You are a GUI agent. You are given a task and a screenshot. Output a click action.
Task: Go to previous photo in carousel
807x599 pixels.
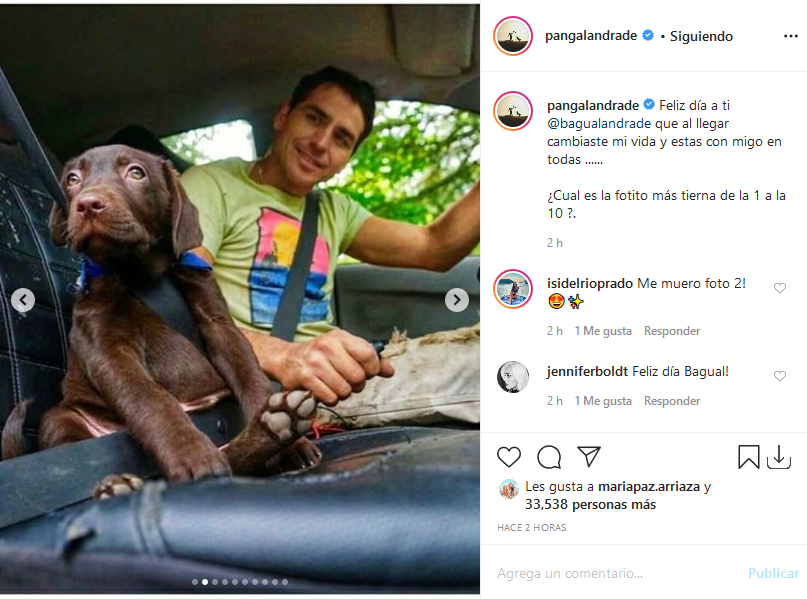coord(23,300)
